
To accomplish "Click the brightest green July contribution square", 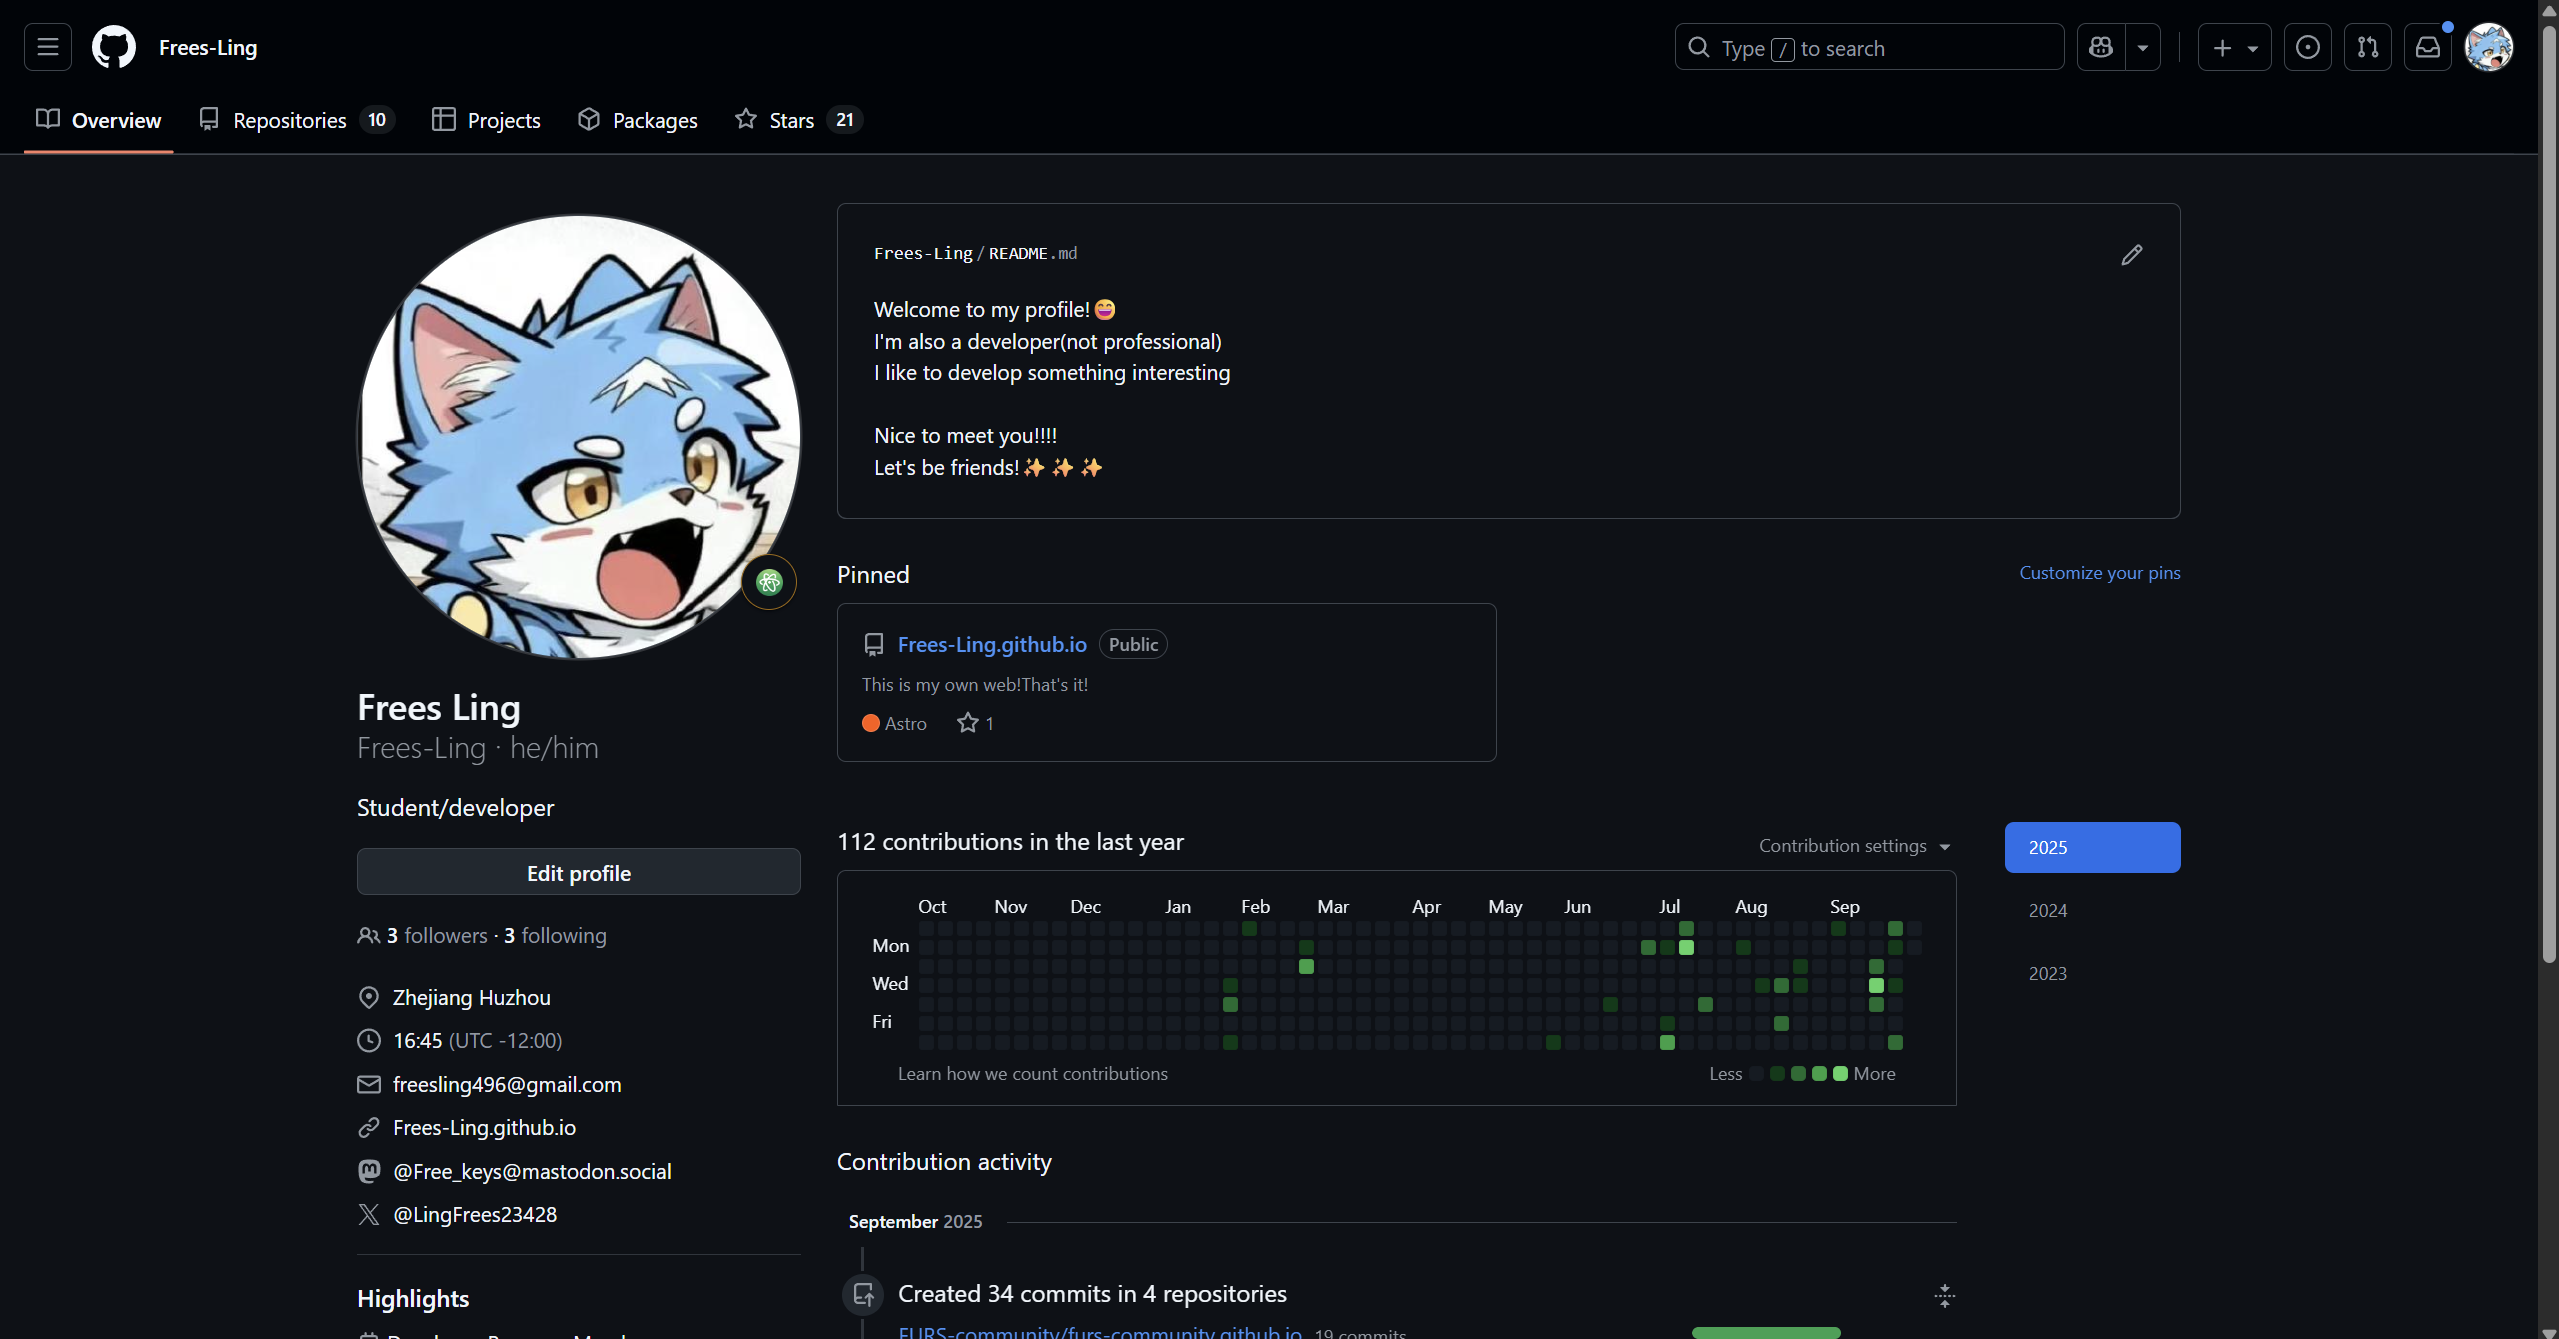I will click(x=1686, y=948).
